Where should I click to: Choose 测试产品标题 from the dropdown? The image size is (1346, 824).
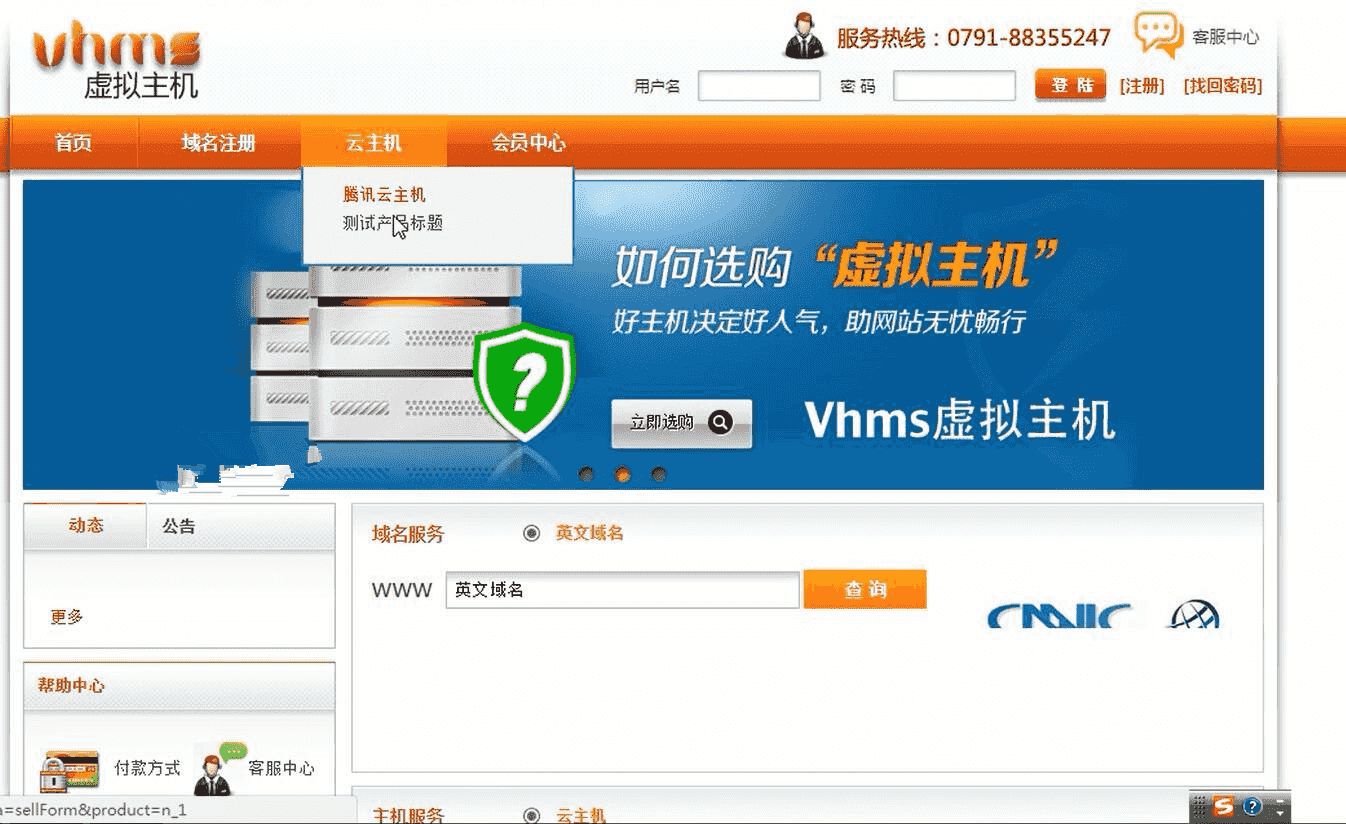pos(392,224)
